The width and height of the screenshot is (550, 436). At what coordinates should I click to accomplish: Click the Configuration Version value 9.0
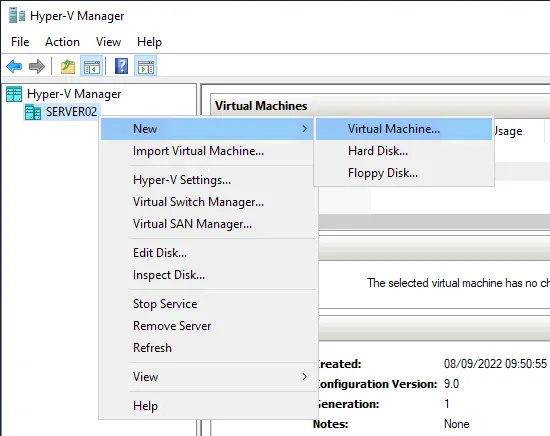point(451,384)
